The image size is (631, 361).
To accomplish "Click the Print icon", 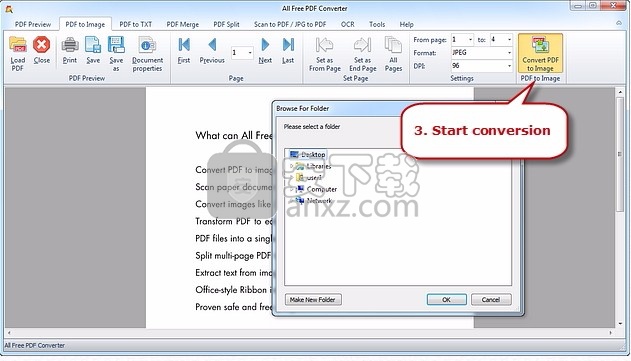I will click(70, 50).
